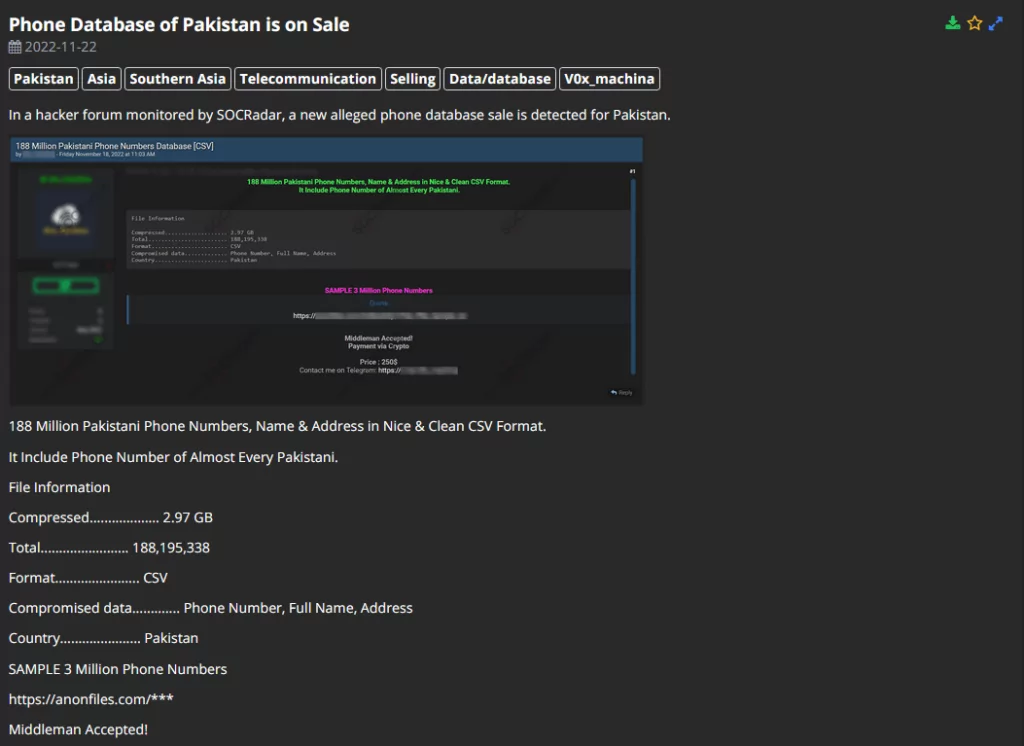This screenshot has height=746, width=1024.
Task: Click the SOCRadar intro sentence
Action: tap(340, 115)
